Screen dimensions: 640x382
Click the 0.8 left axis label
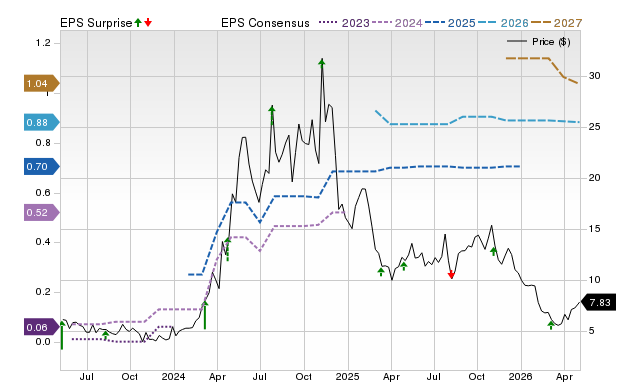point(43,143)
